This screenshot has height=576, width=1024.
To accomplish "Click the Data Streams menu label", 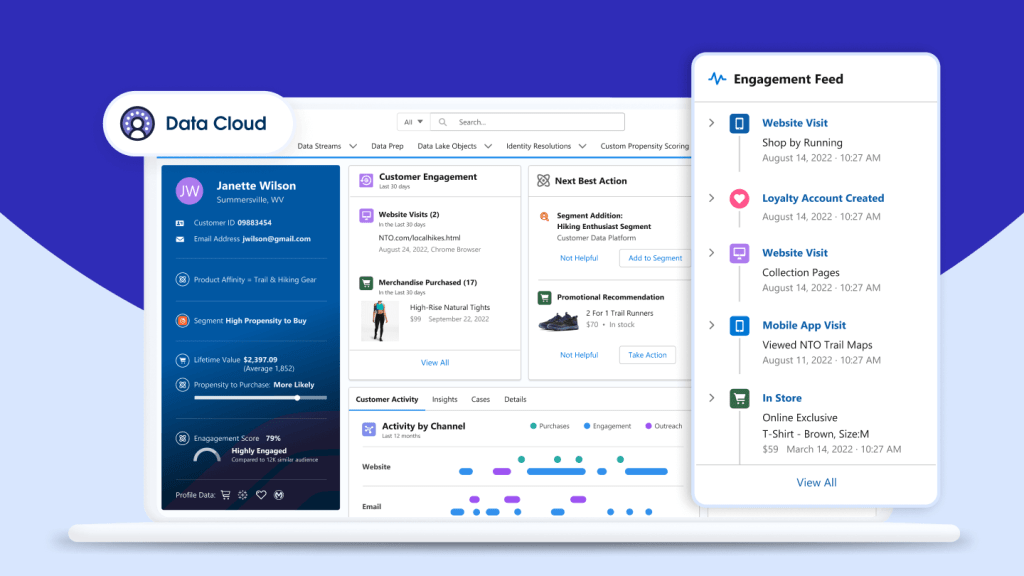I will (319, 146).
